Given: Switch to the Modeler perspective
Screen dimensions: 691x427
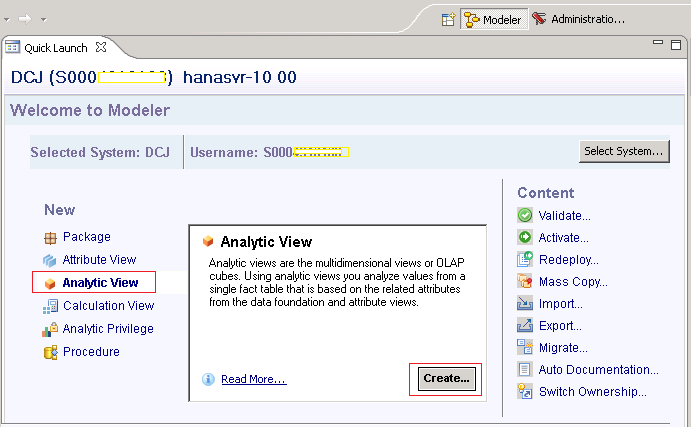Looking at the screenshot, I should point(494,19).
